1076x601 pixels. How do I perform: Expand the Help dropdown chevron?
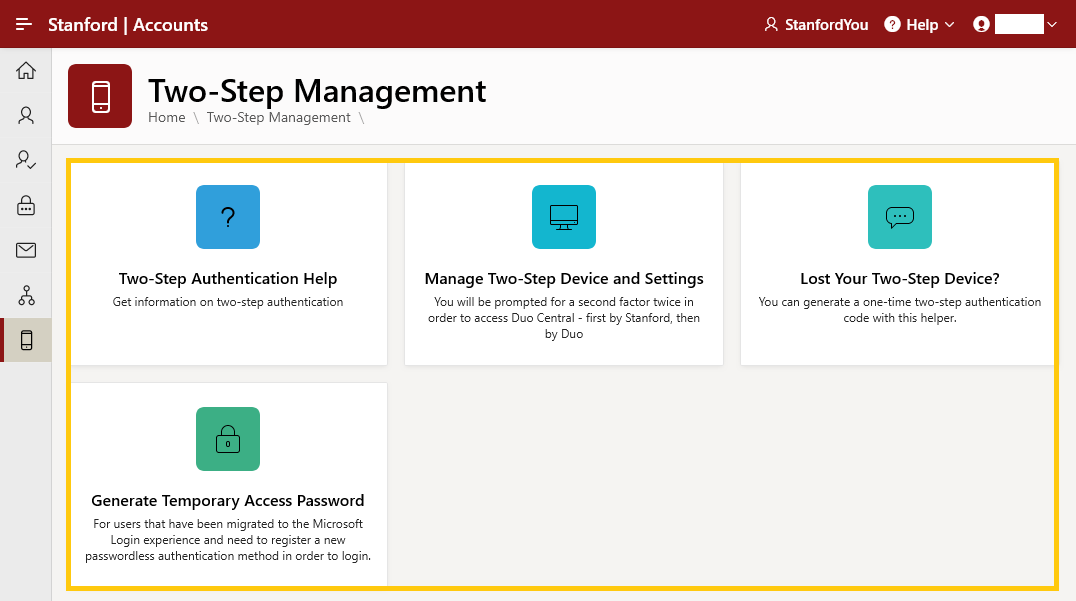pos(950,25)
